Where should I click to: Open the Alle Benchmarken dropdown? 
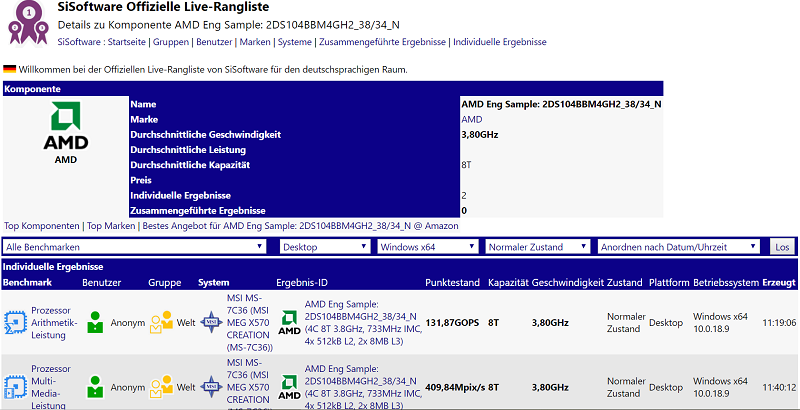pos(135,247)
